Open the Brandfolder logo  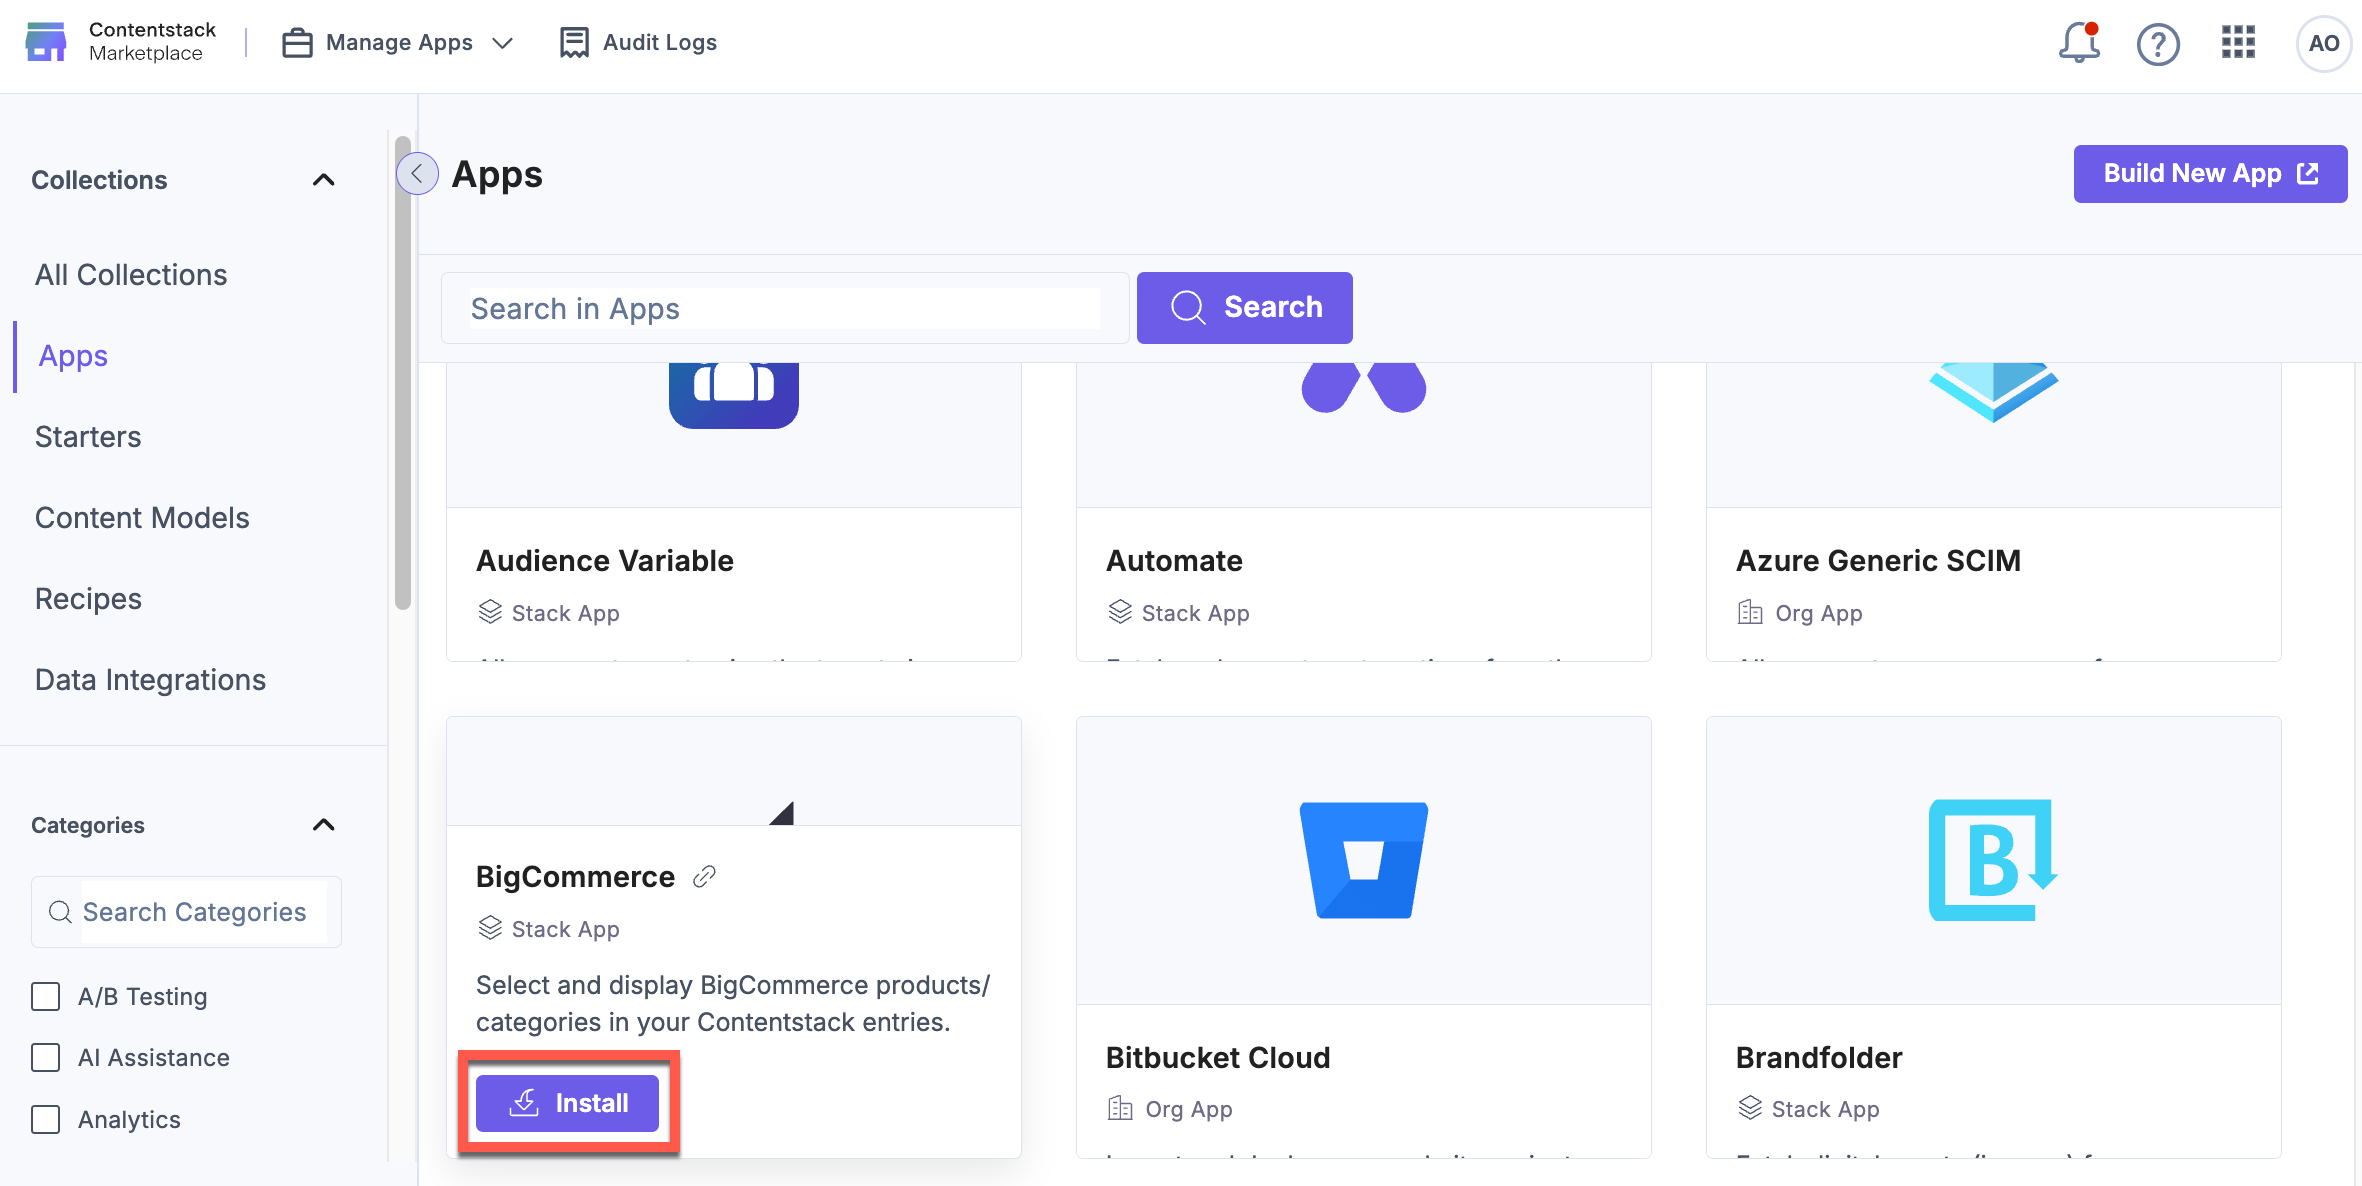(1993, 860)
